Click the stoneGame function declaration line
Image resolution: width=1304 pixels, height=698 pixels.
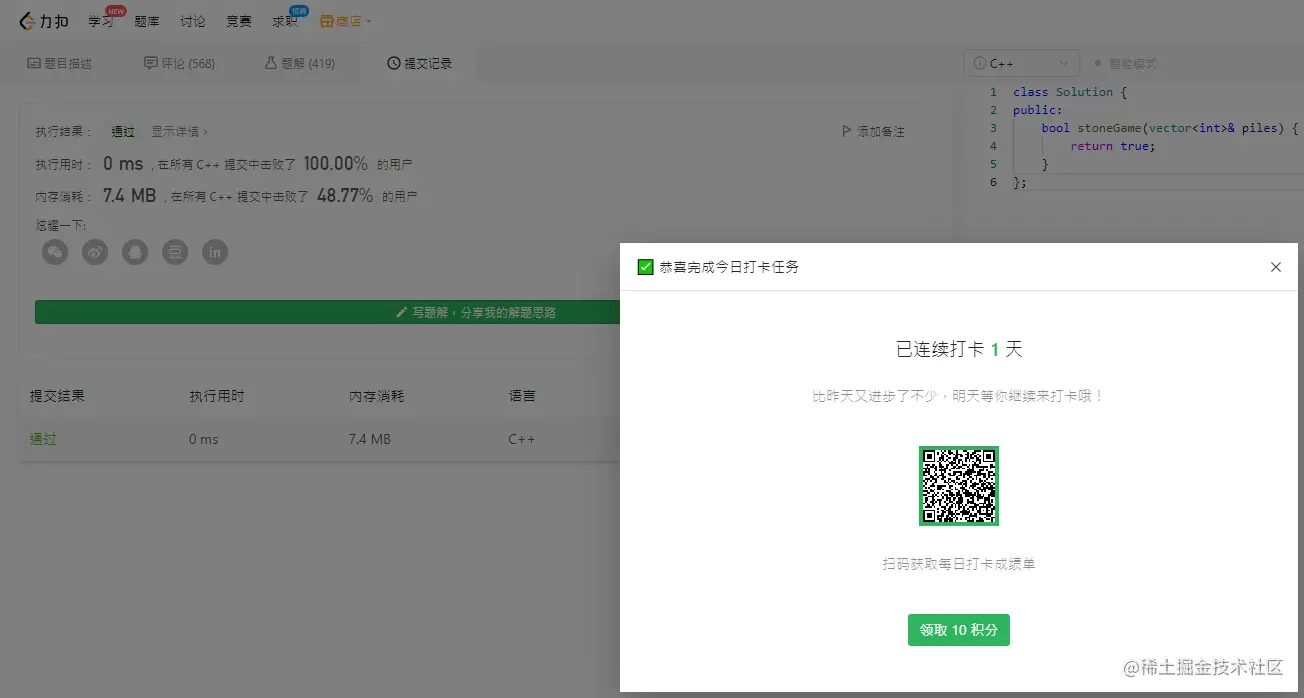click(x=1170, y=128)
